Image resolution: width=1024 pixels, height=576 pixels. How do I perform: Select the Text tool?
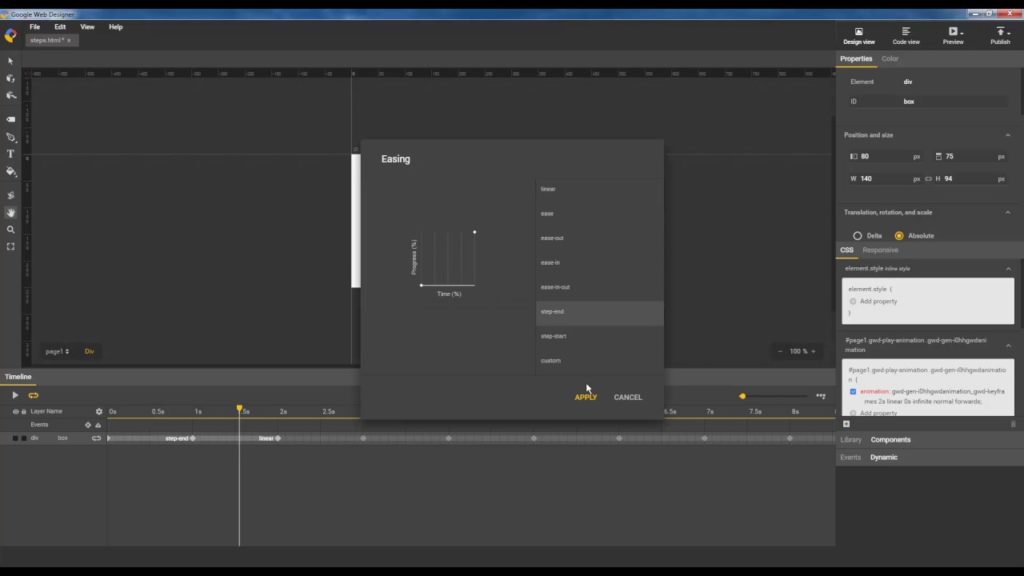tap(10, 154)
